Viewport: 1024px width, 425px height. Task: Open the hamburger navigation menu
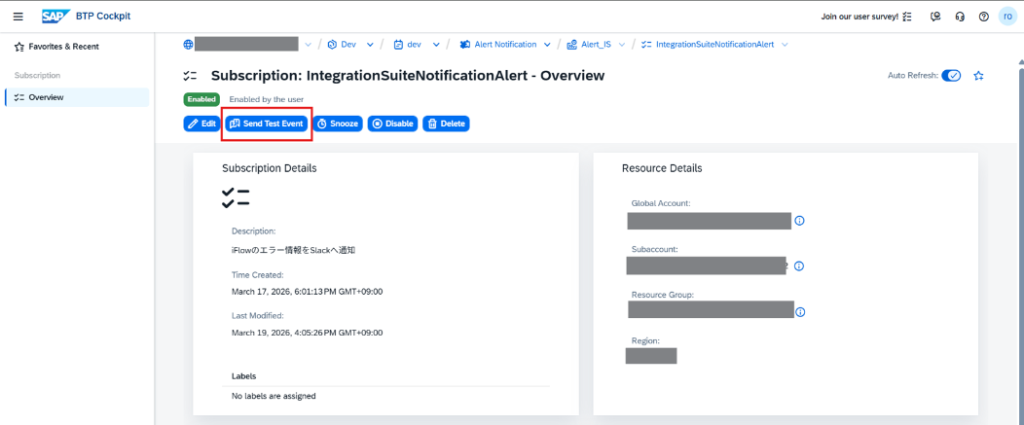[x=18, y=16]
